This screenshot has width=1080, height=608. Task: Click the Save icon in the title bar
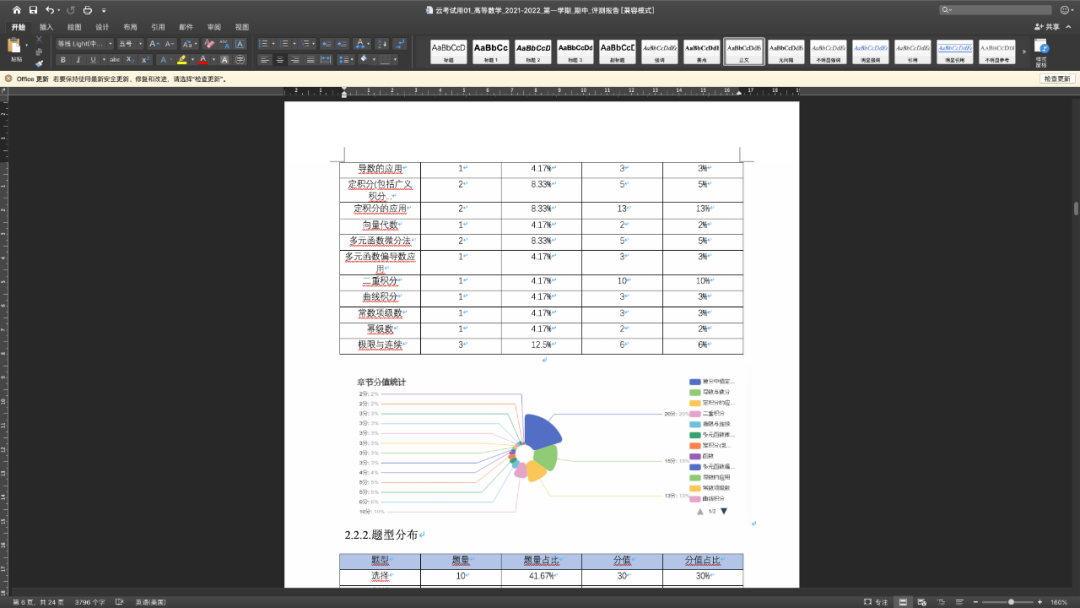(33, 9)
